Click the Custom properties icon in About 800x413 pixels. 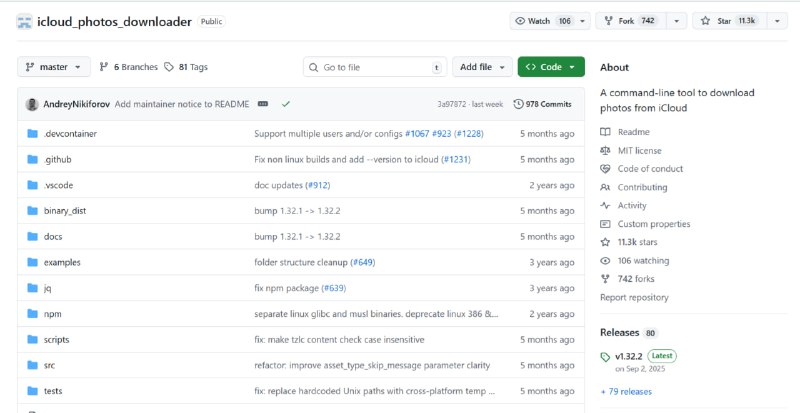[x=605, y=224]
